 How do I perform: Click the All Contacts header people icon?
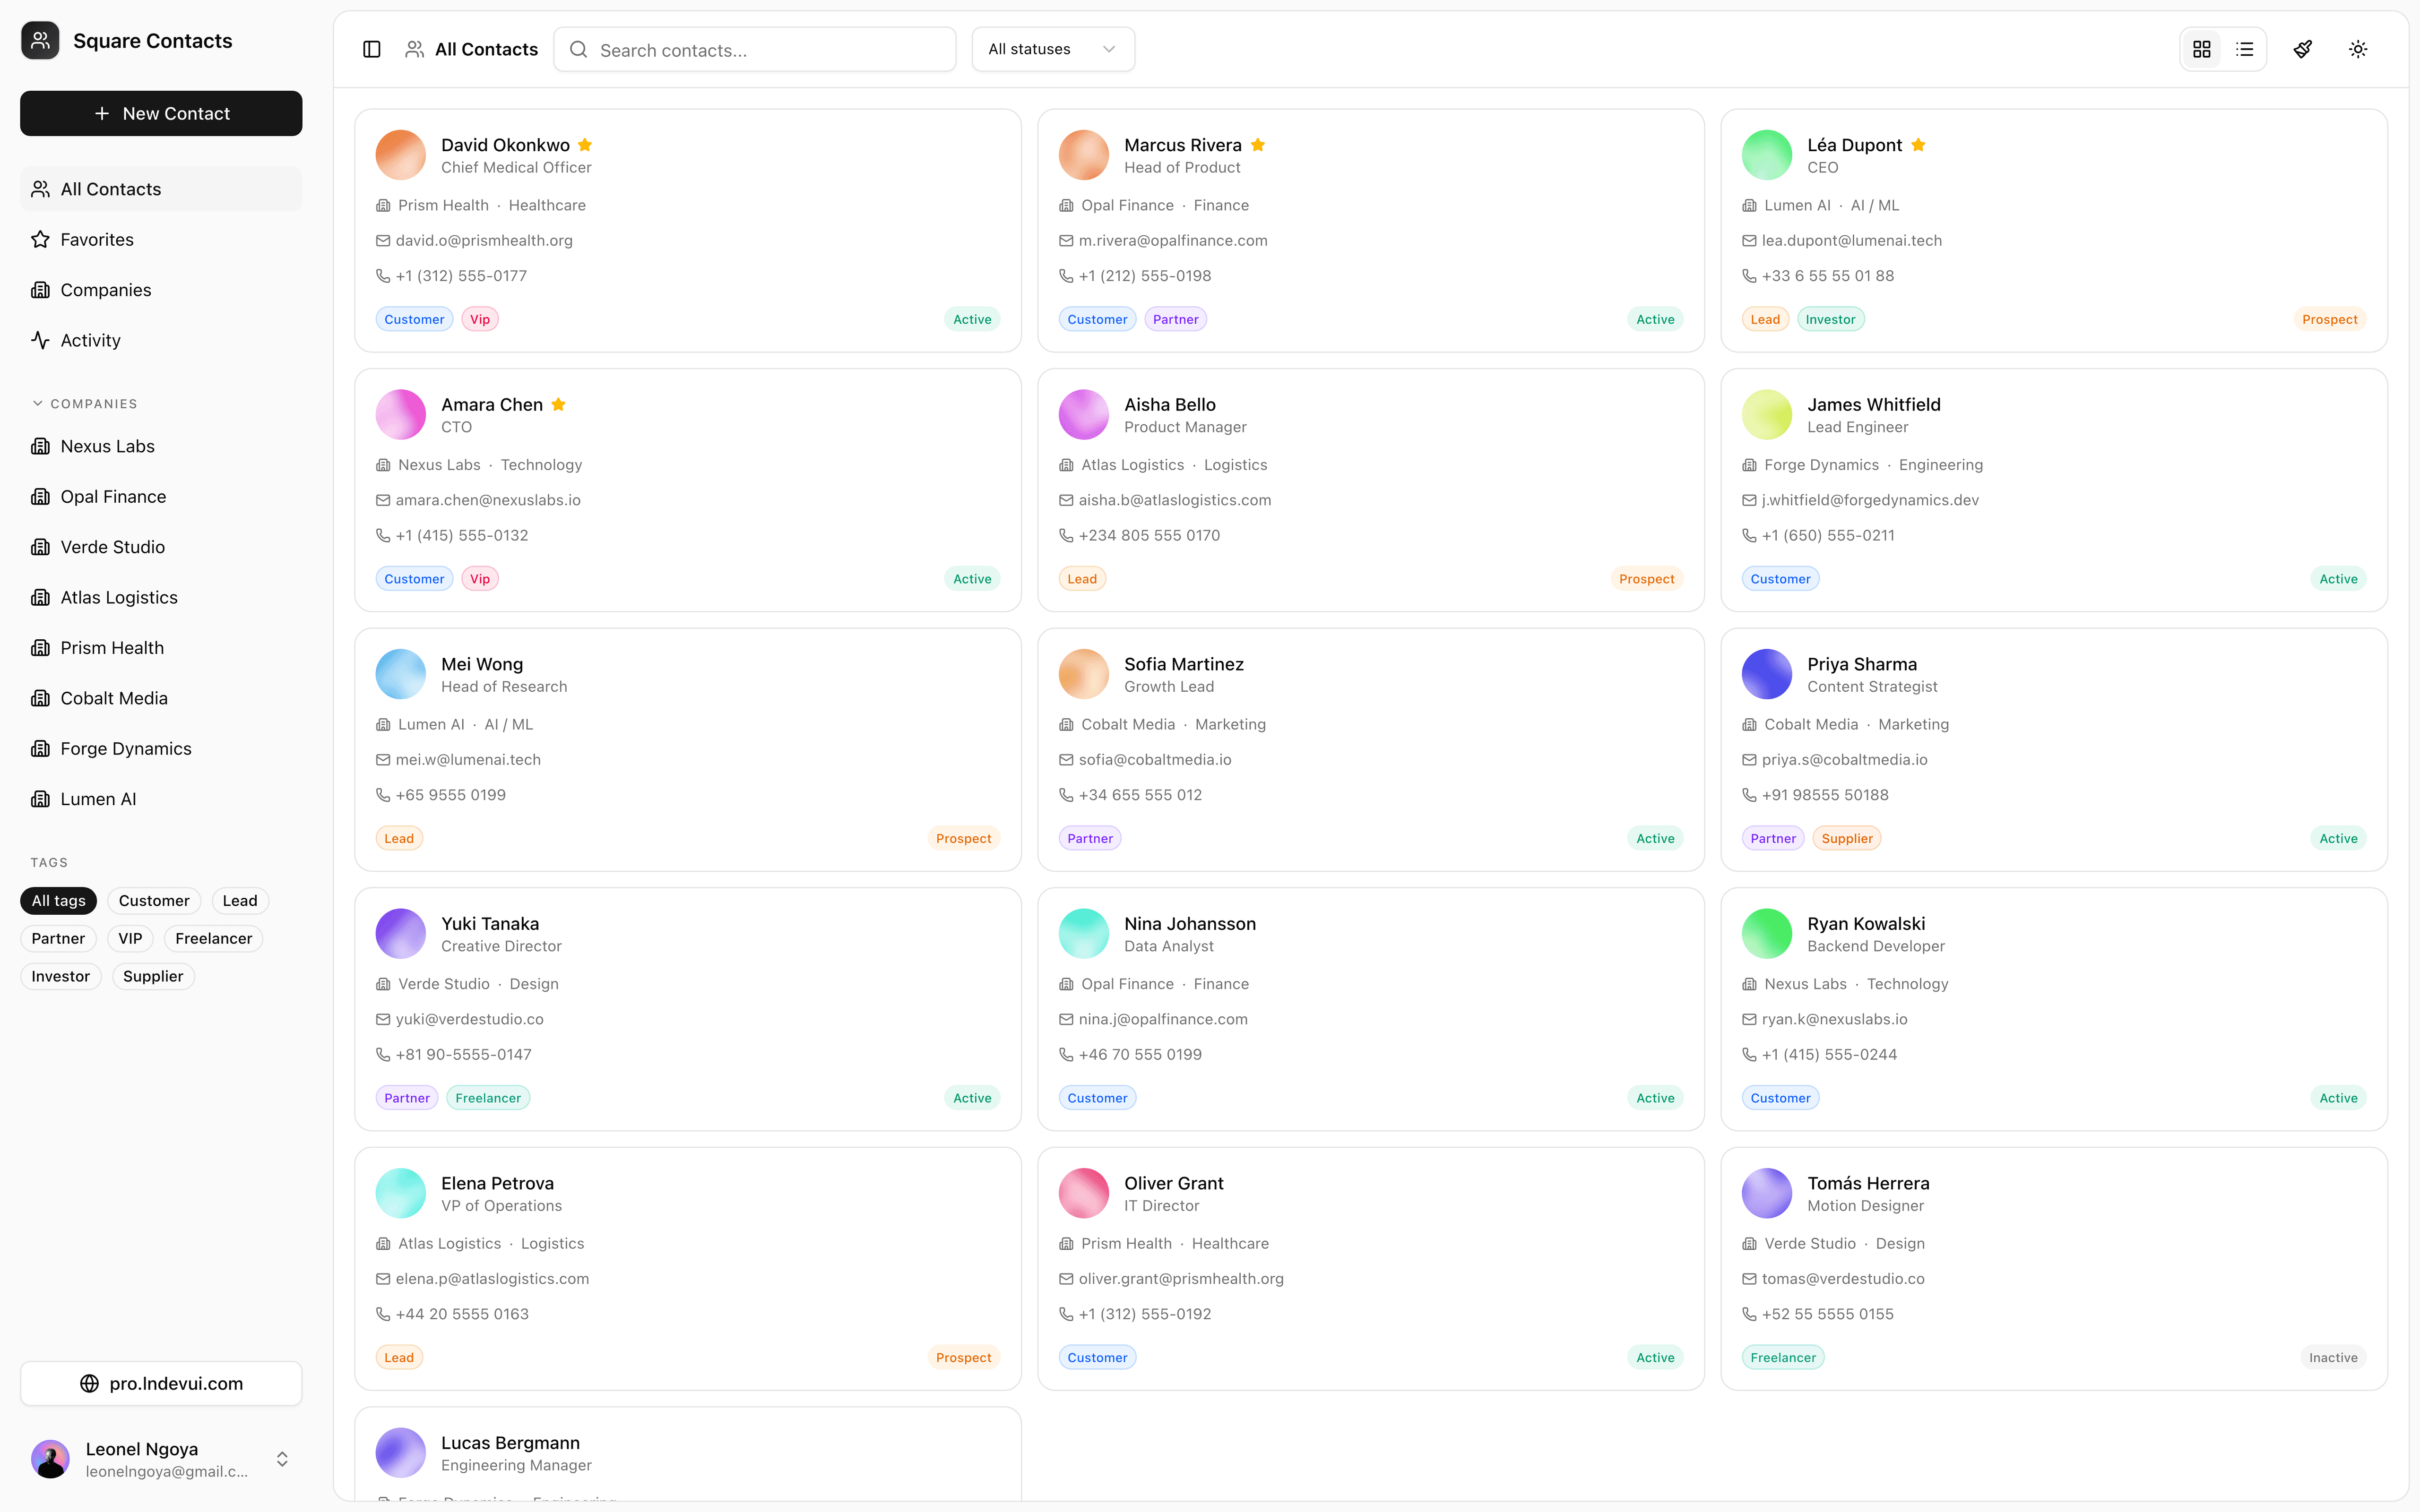coord(414,49)
